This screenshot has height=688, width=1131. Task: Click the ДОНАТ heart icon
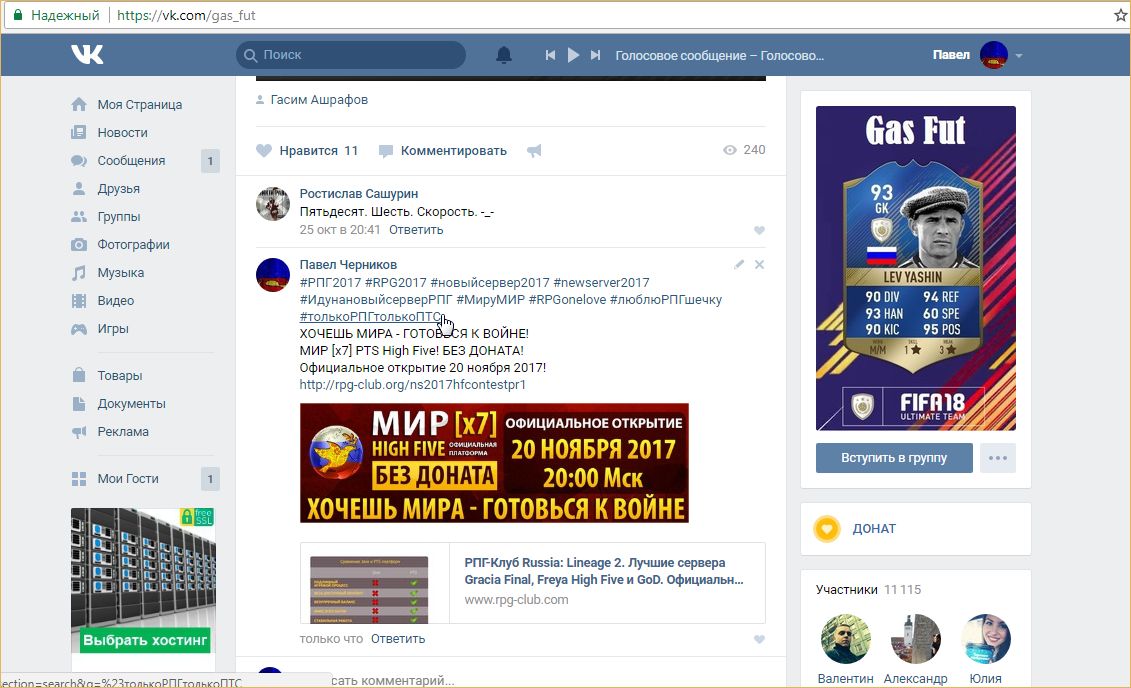pos(827,529)
